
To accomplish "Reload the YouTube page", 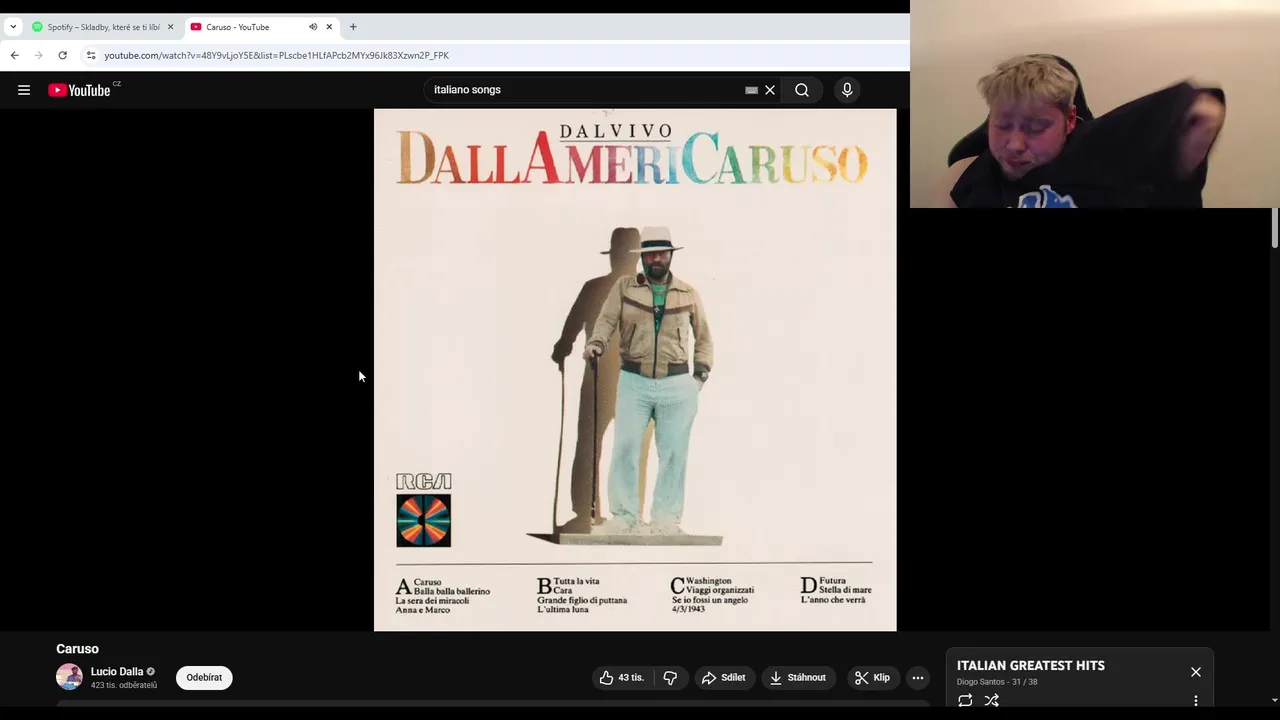I will [x=62, y=55].
